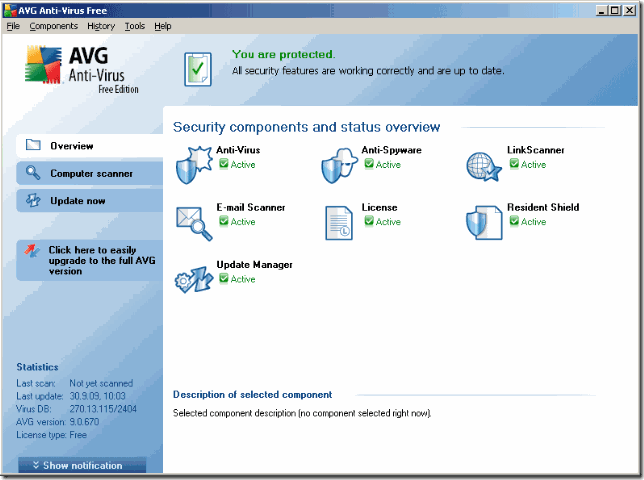The height and width of the screenshot is (480, 644).
Task: Select the Anti-Virus label
Action: pos(238,150)
